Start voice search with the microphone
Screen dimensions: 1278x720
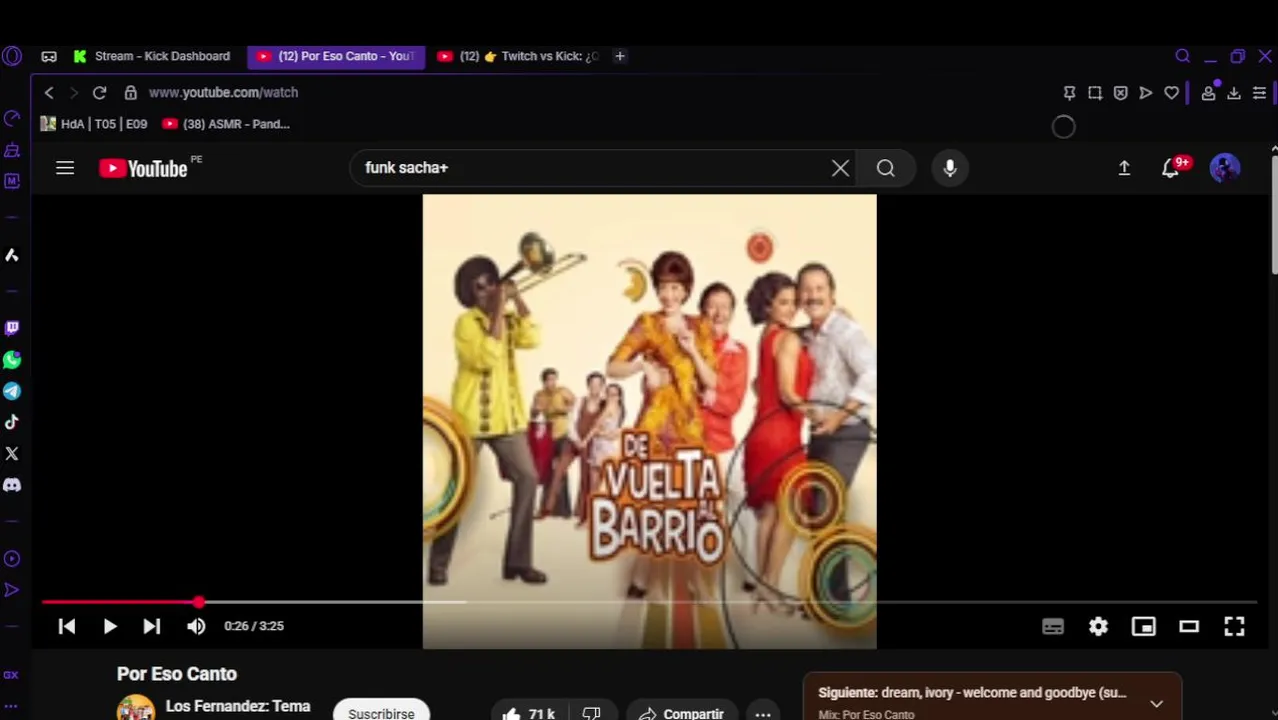tap(950, 168)
